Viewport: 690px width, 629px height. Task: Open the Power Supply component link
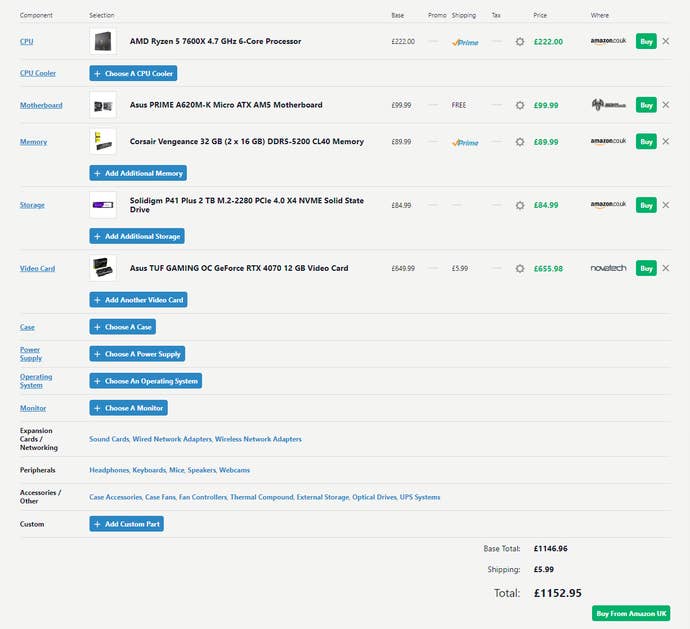[x=30, y=354]
